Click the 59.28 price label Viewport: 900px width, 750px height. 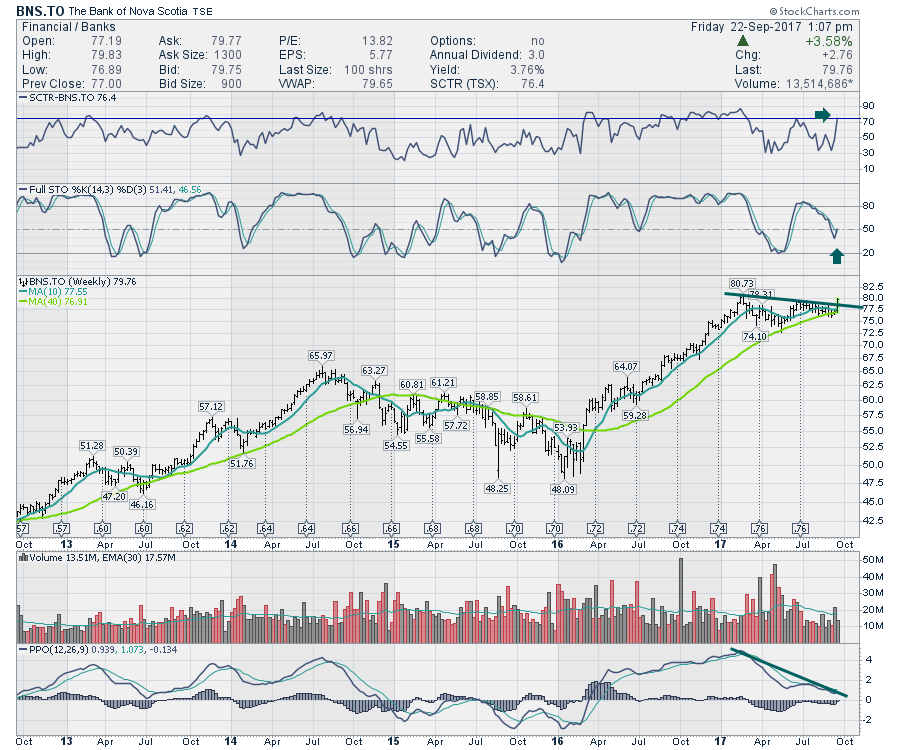pos(635,415)
